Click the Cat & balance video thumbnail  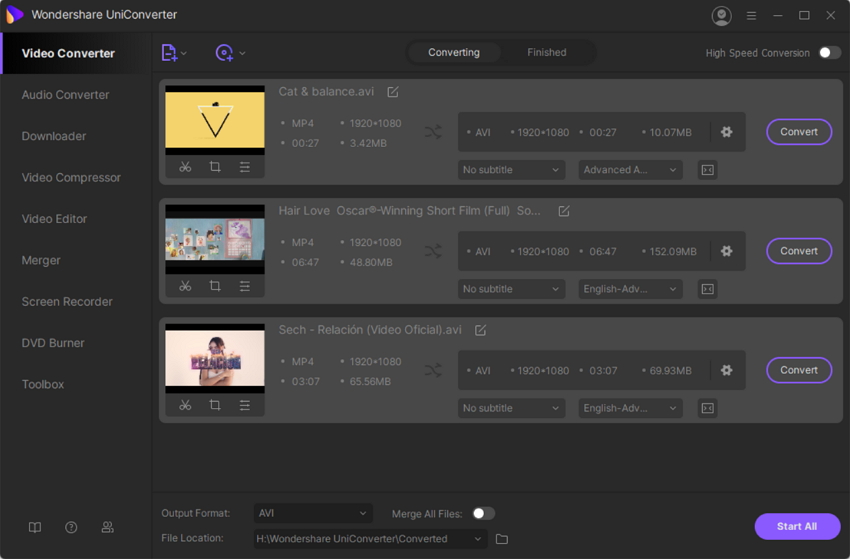[215, 120]
